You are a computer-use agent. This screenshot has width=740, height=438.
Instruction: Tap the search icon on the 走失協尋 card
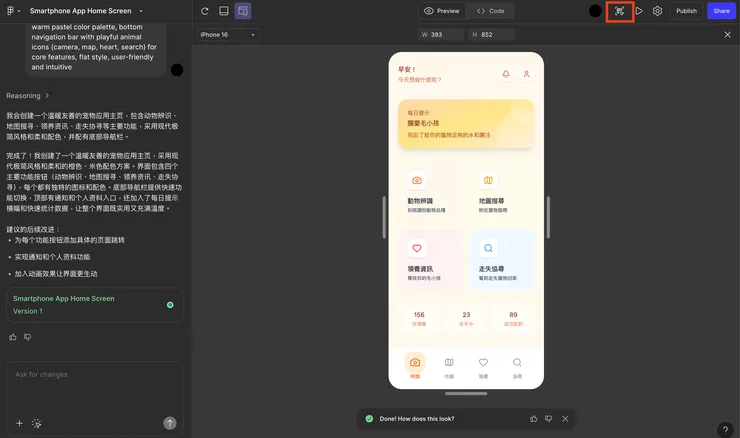click(488, 248)
